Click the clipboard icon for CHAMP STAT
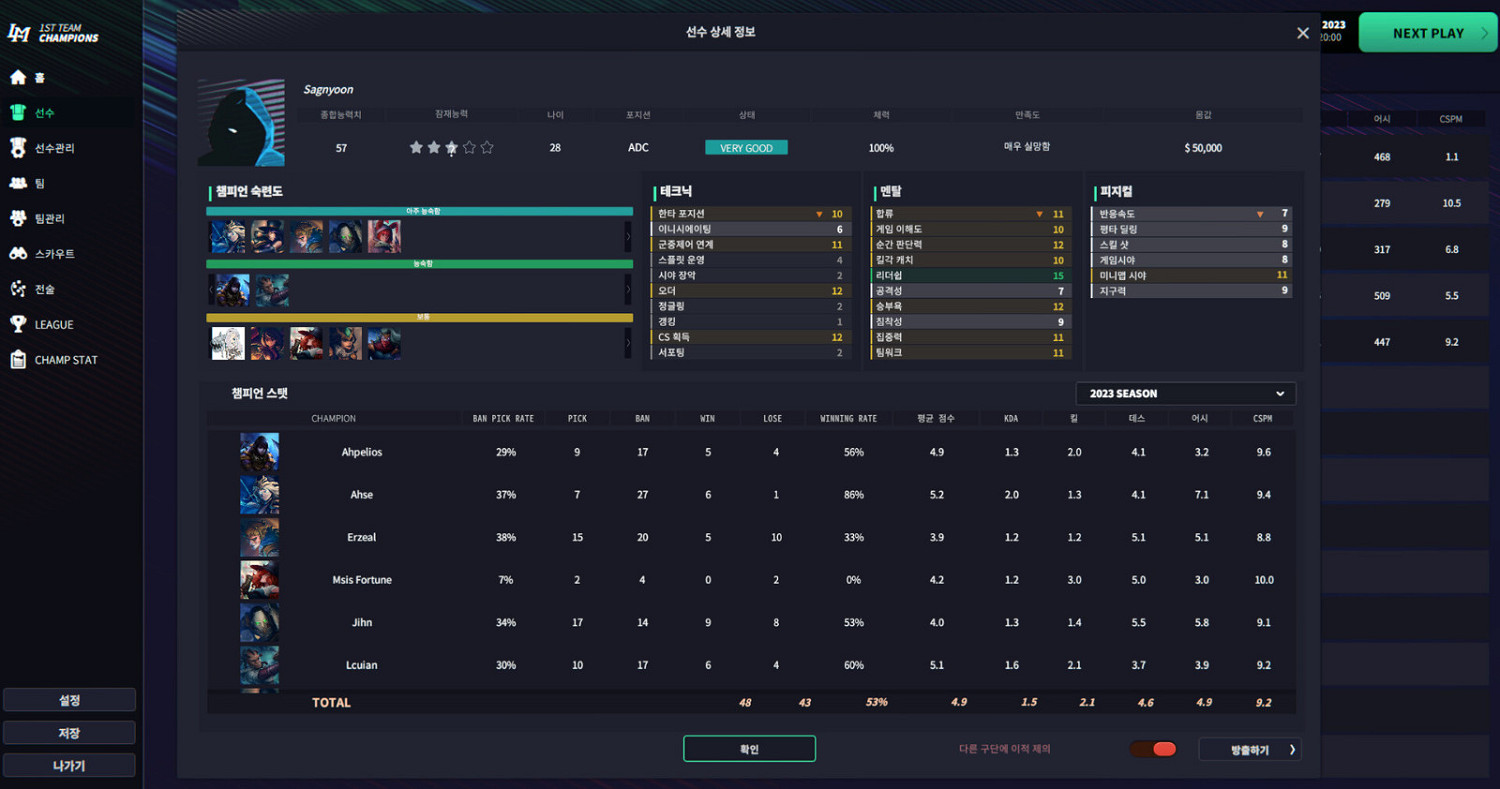 (18, 359)
